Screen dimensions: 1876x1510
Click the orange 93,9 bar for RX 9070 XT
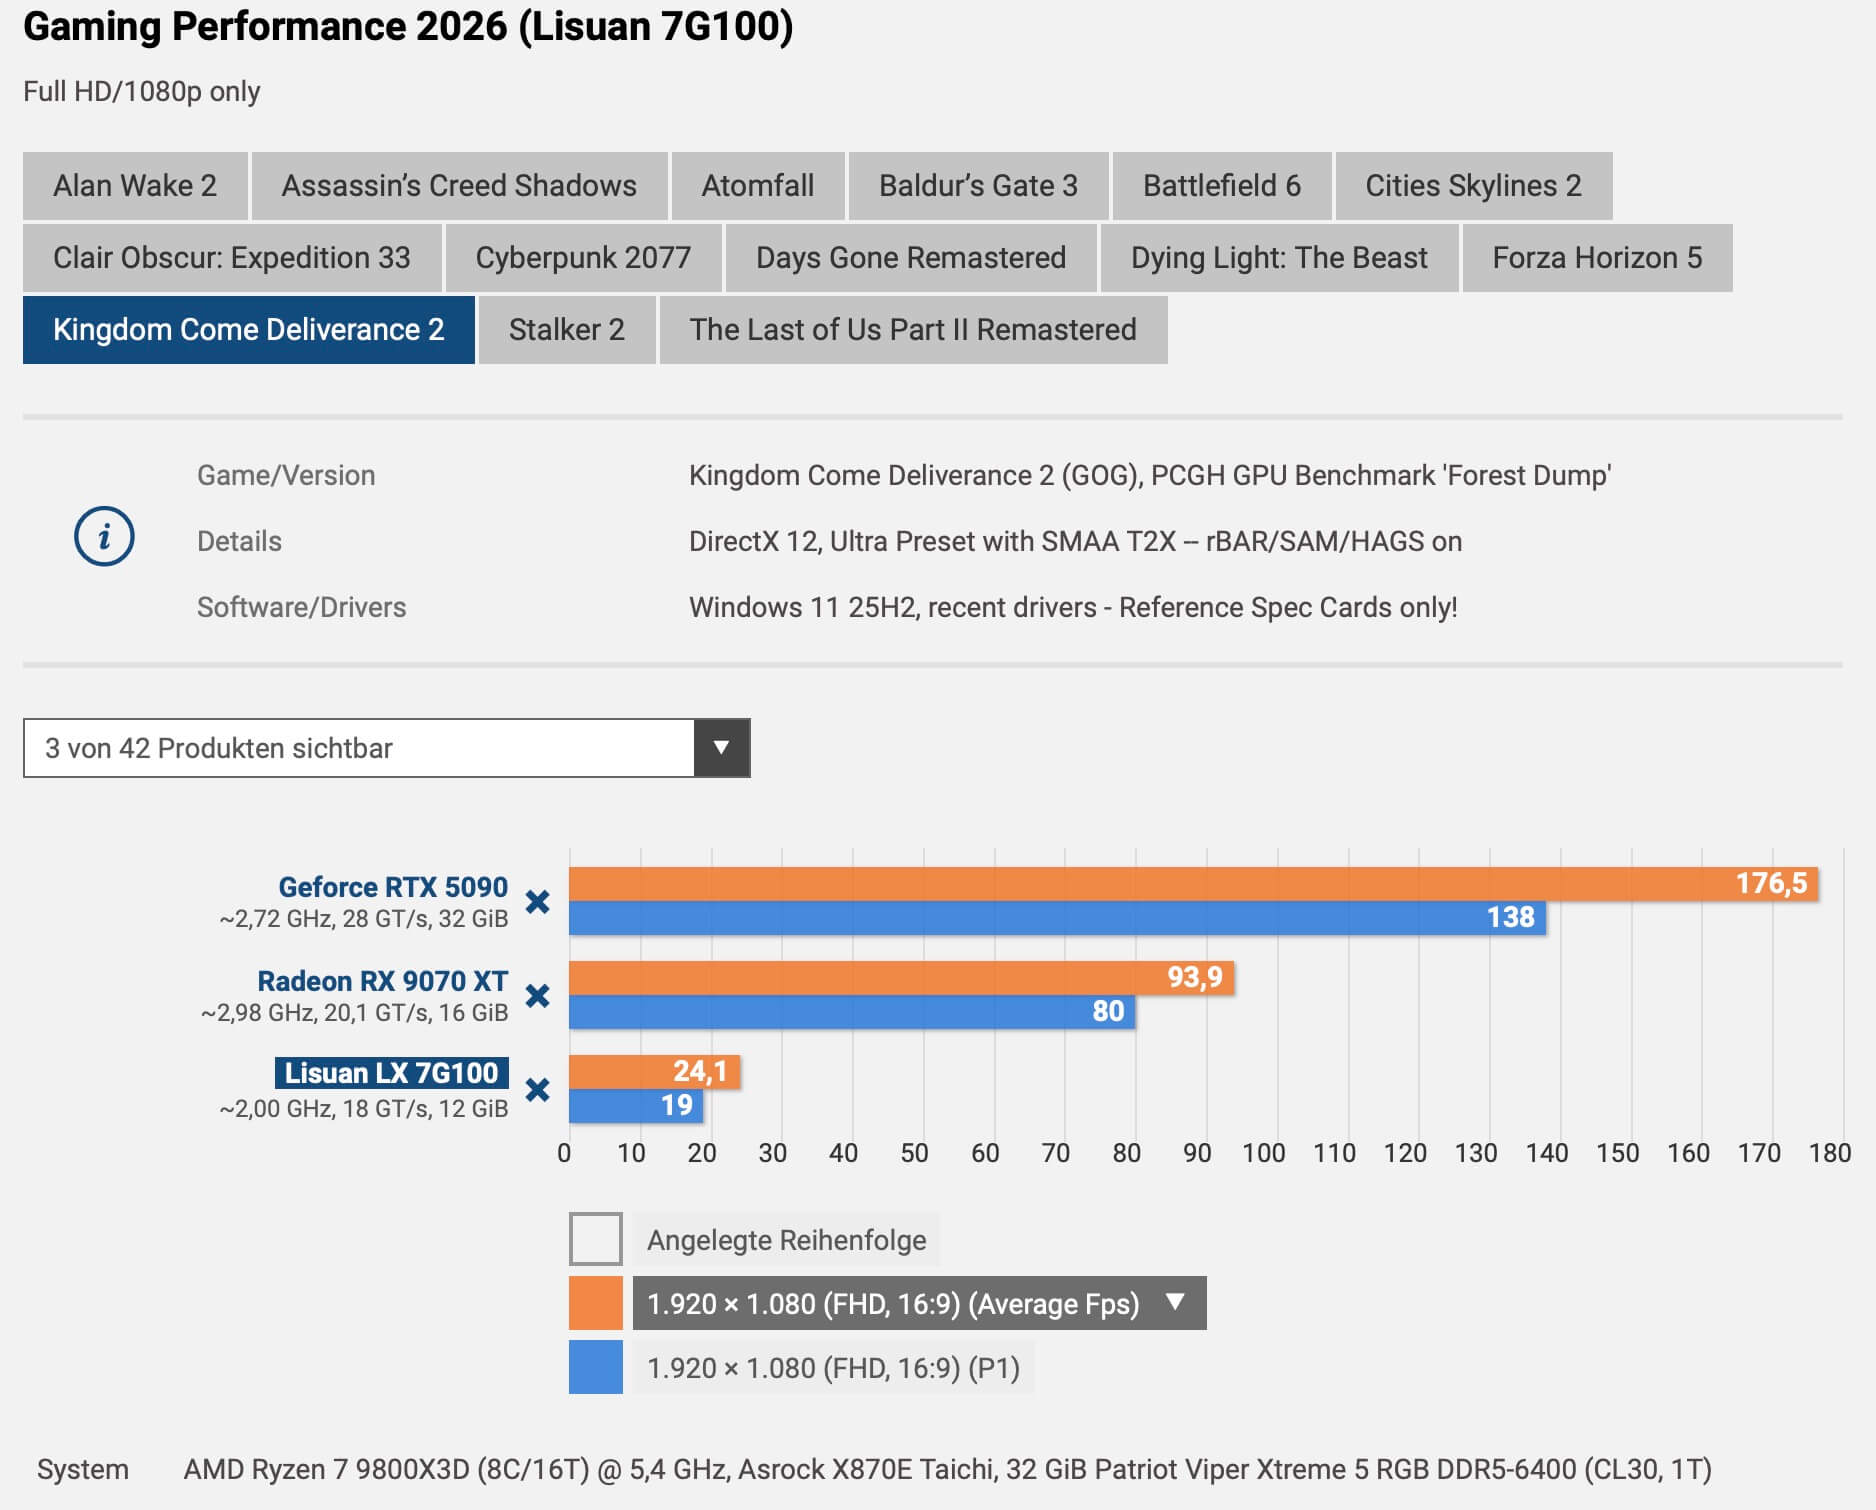(901, 978)
